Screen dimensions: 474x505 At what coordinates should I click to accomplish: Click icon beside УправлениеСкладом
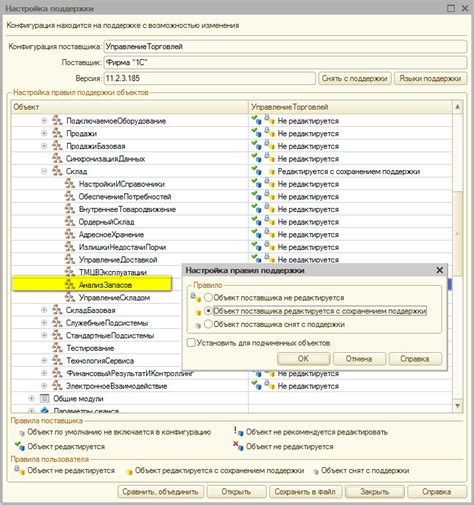point(70,297)
